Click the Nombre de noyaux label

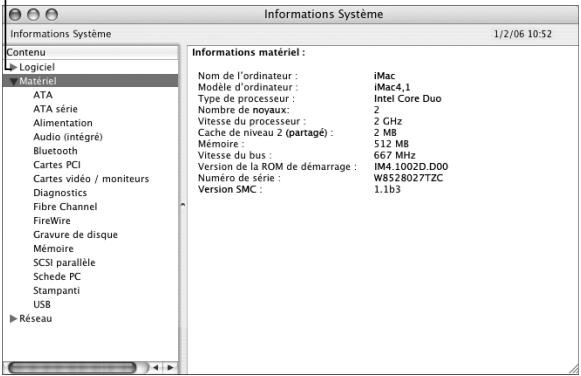pos(244,110)
